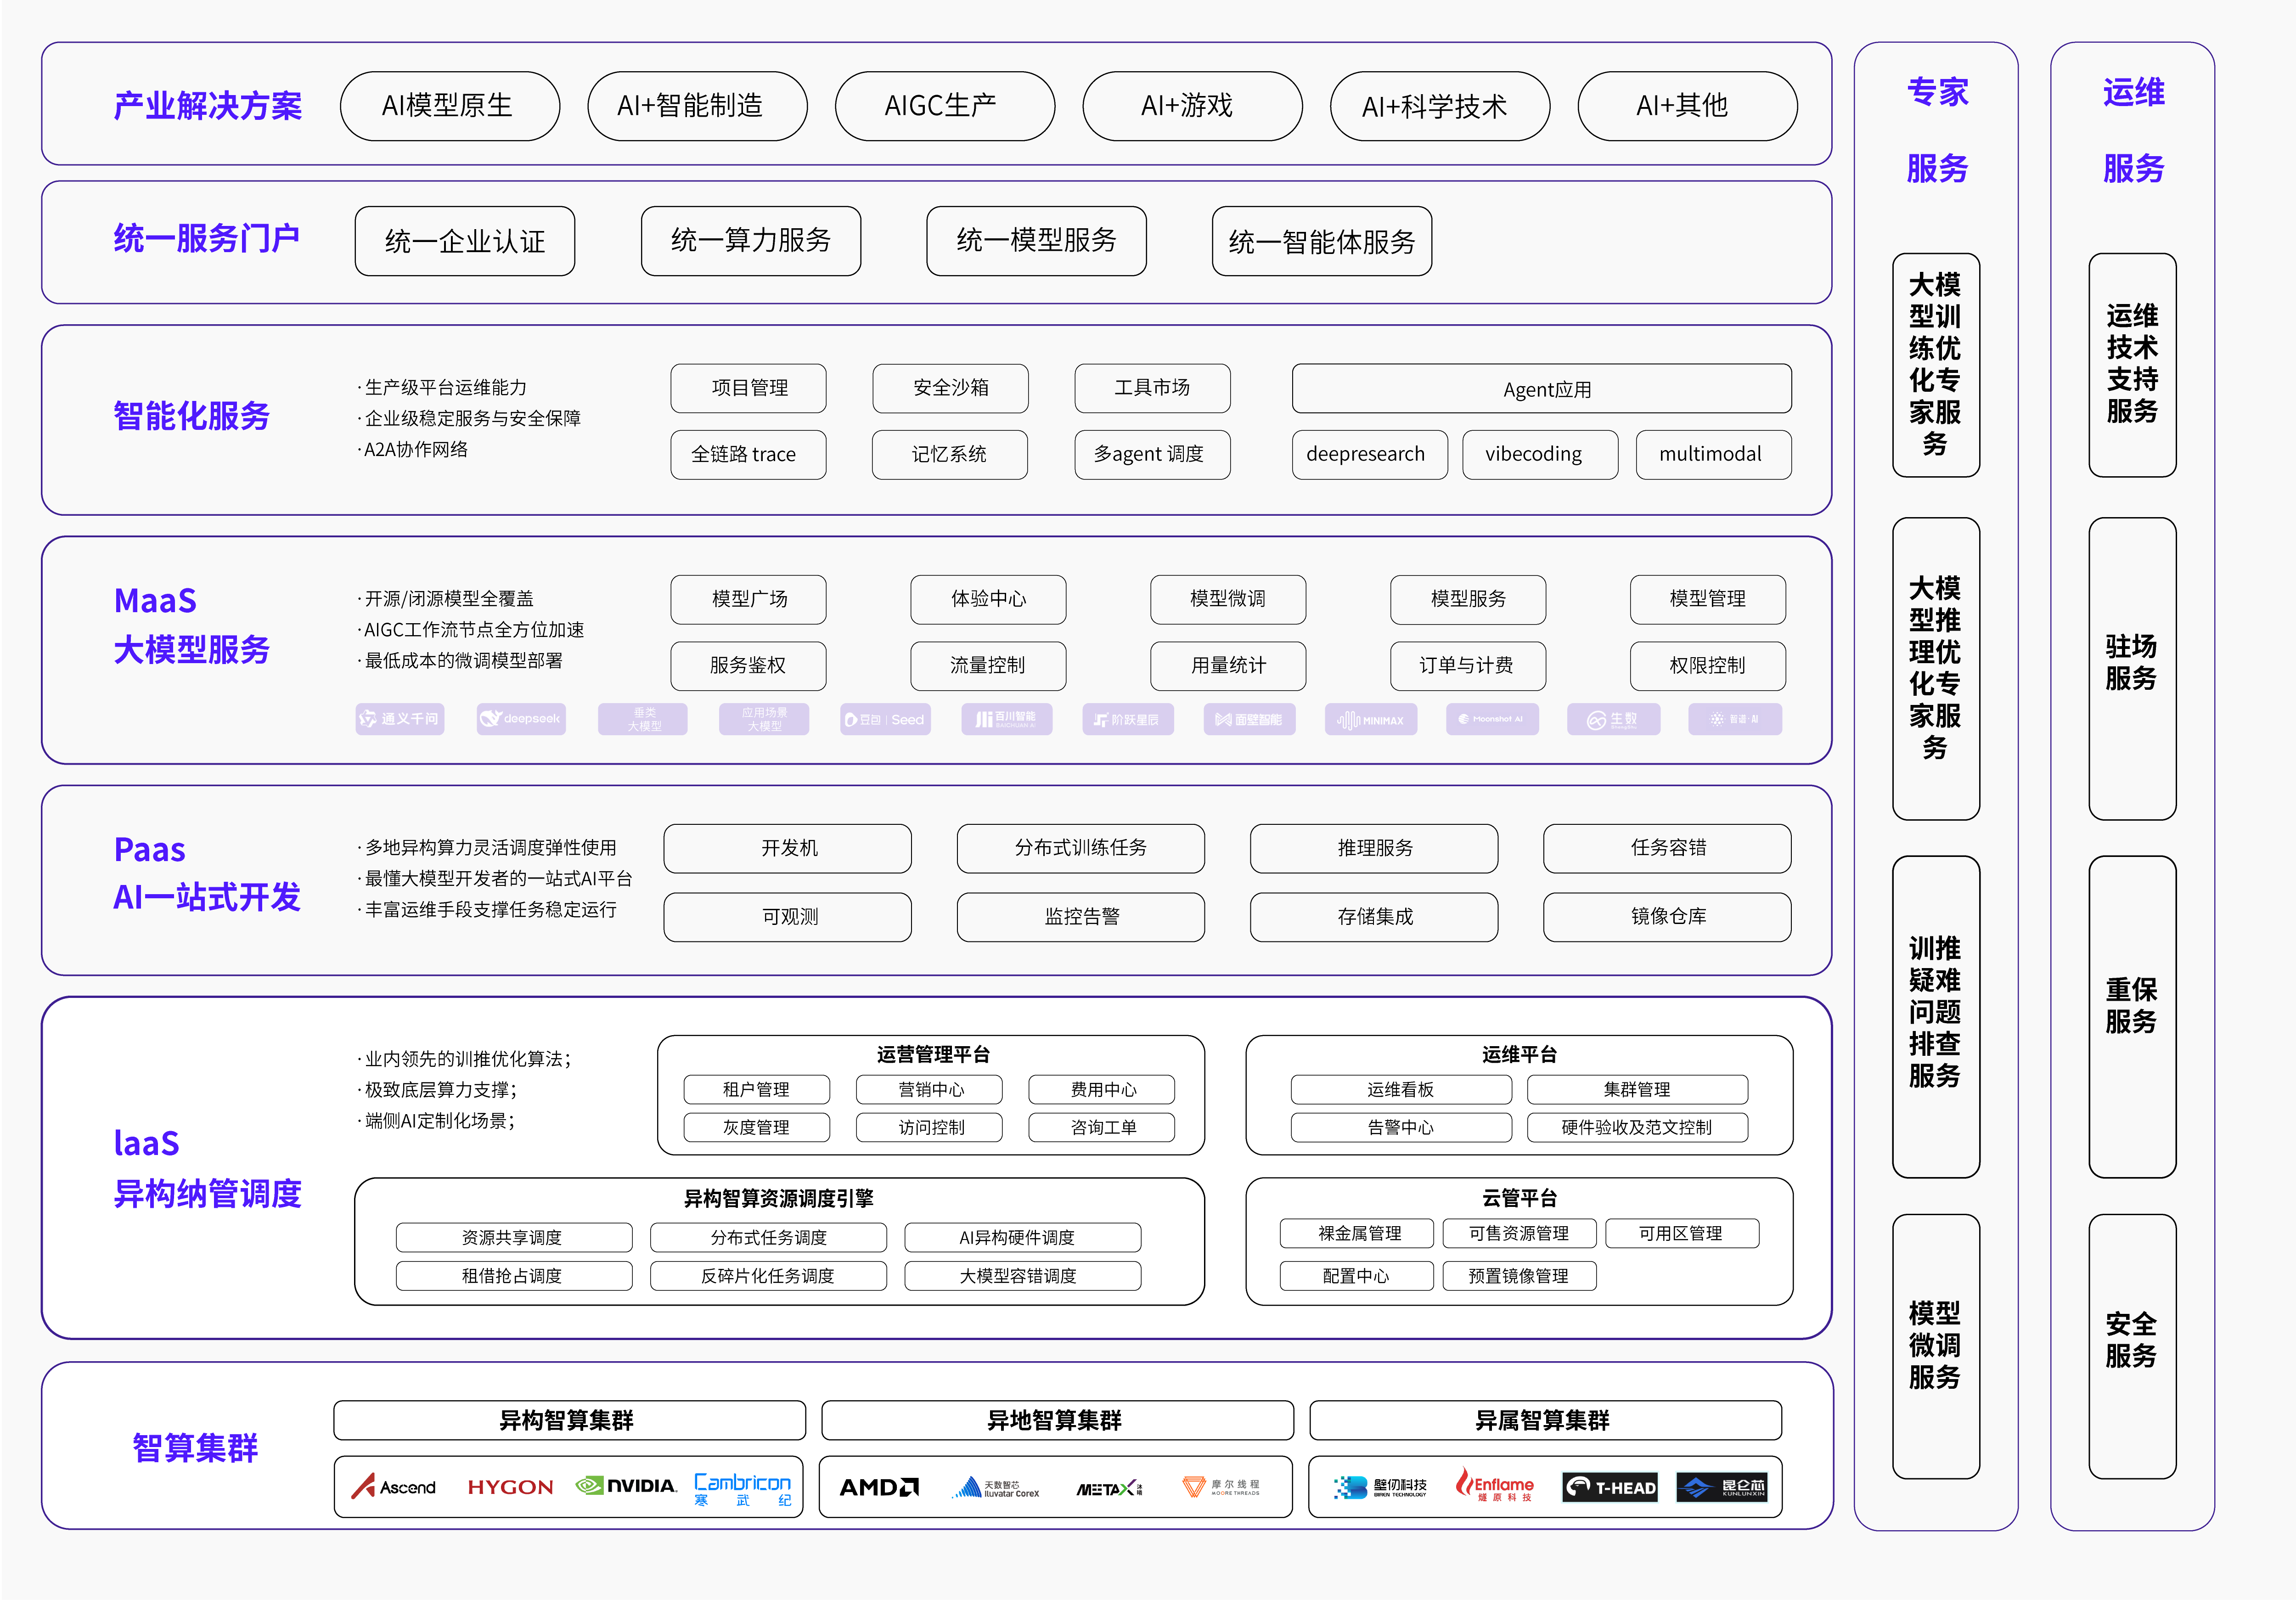Click the 异构智算集群 header
2296x1600 pixels.
pos(570,1420)
